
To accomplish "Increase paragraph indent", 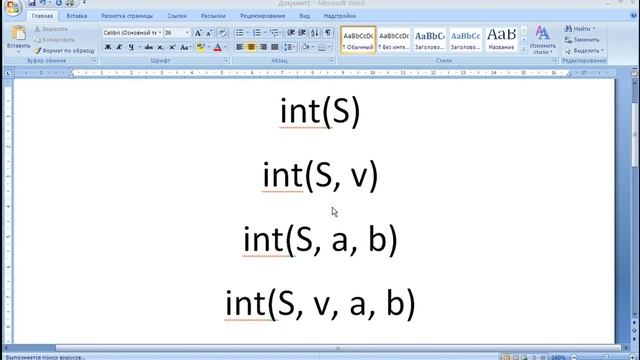I will click(302, 33).
